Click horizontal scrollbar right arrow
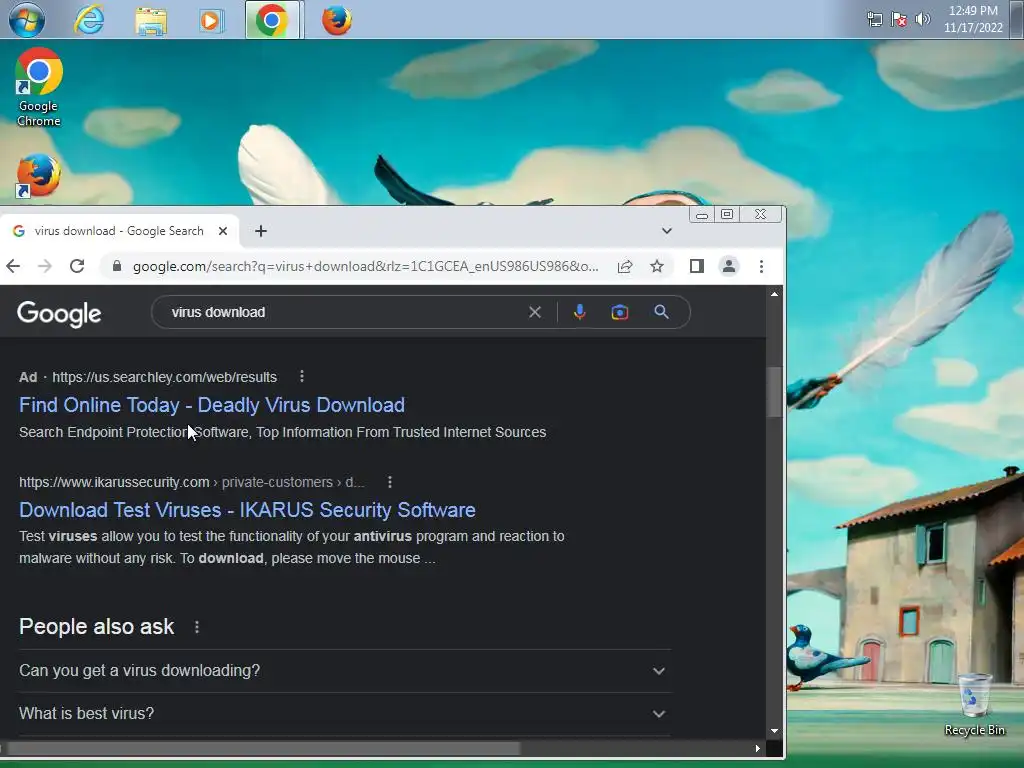 coord(758,748)
